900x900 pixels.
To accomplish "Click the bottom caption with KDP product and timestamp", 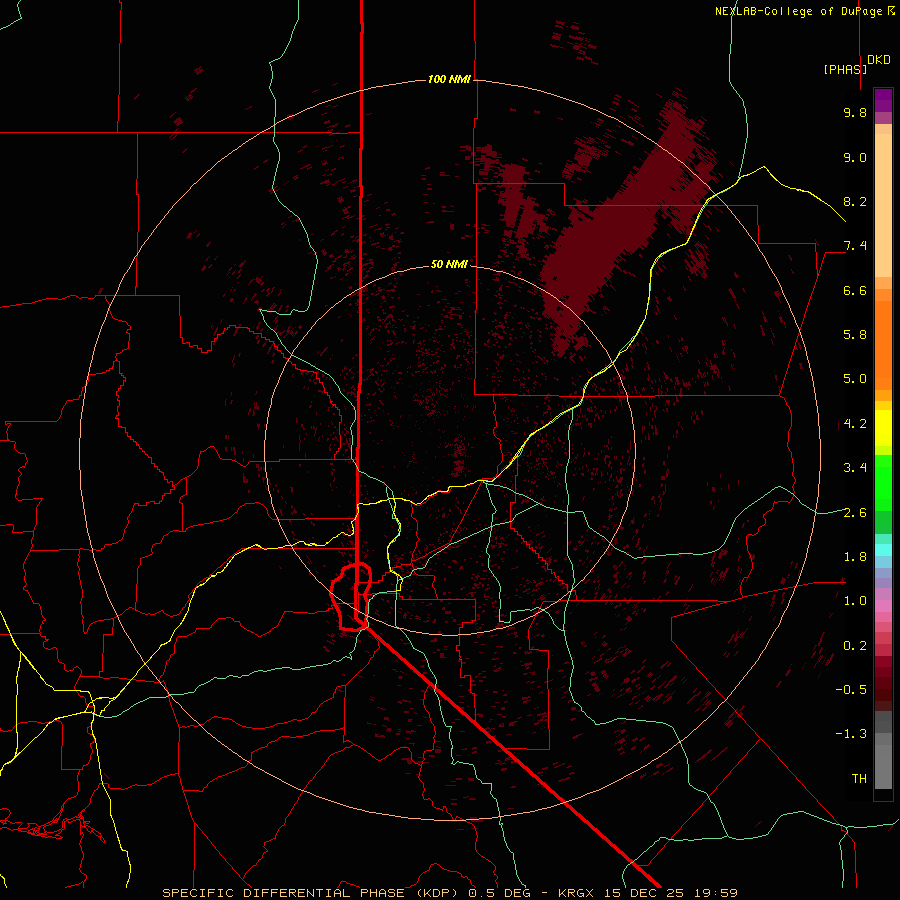I will point(449,893).
